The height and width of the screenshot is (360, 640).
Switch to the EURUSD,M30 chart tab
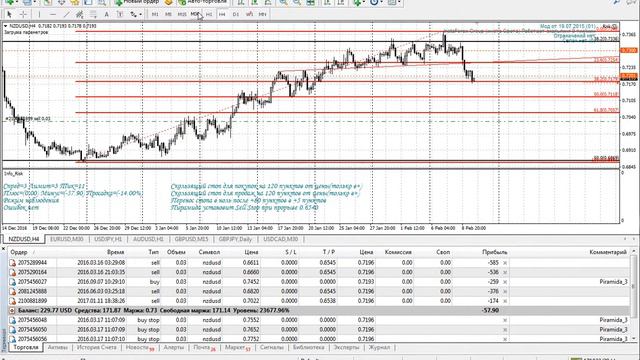tap(67, 239)
